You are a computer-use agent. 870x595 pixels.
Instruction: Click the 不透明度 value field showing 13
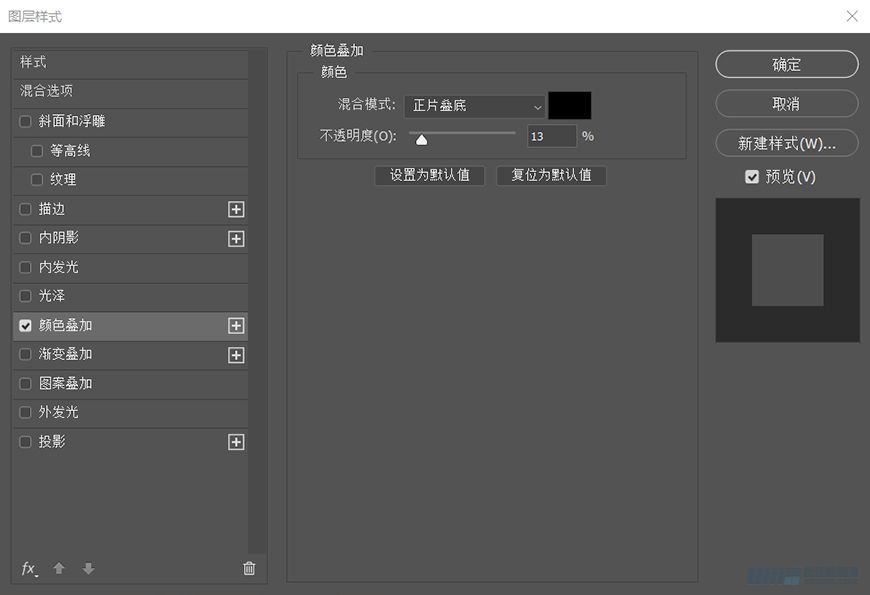tap(552, 137)
